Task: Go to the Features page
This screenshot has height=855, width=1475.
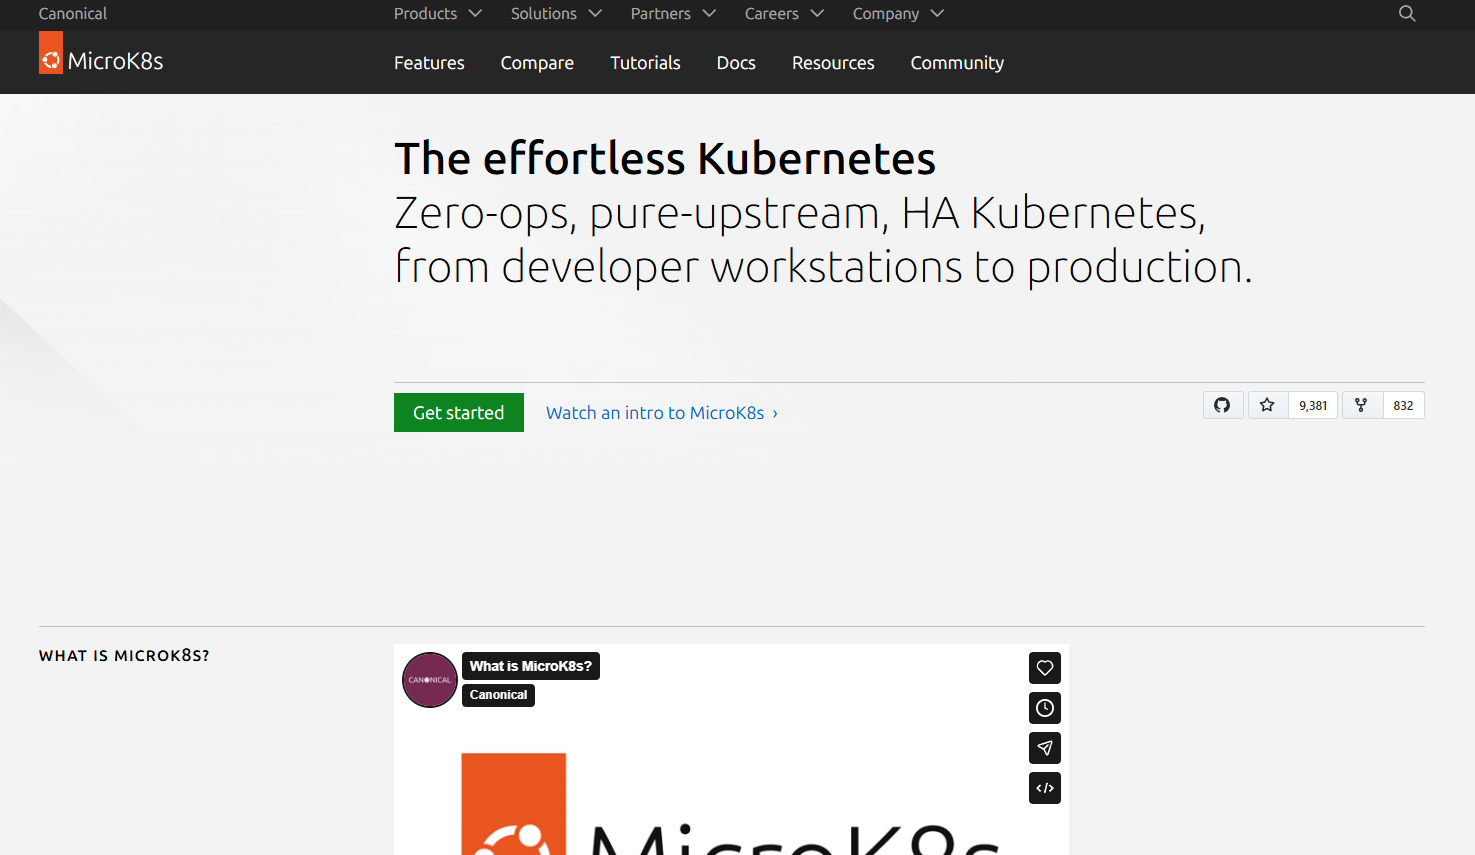Action: pos(429,63)
